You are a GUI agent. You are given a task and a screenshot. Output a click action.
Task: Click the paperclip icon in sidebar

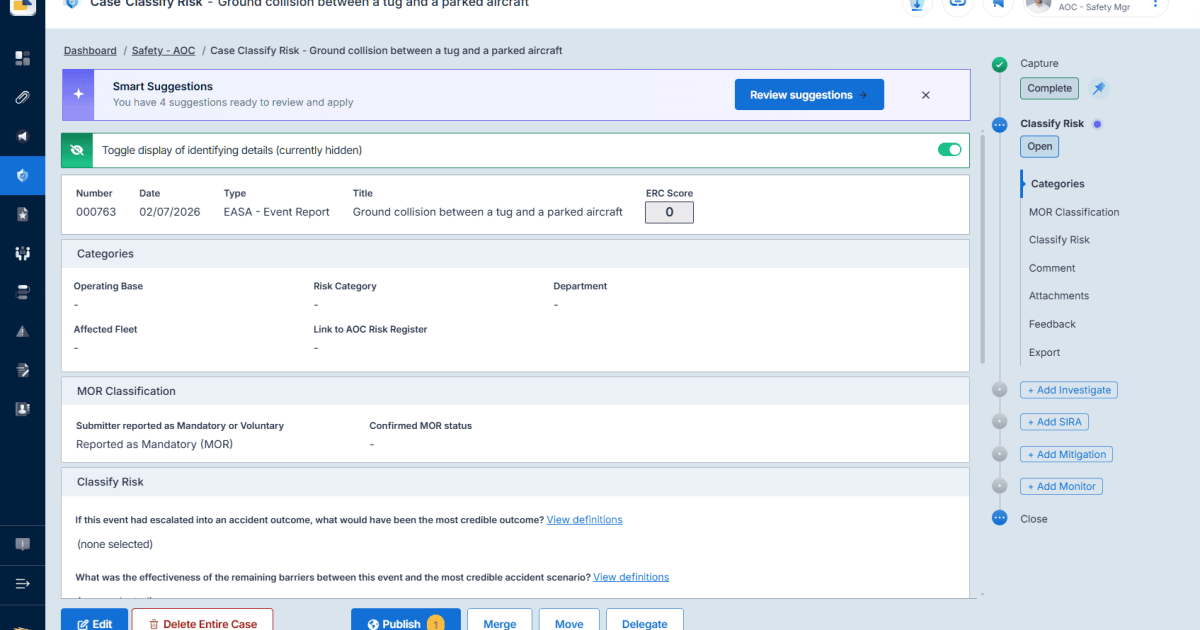[x=22, y=97]
